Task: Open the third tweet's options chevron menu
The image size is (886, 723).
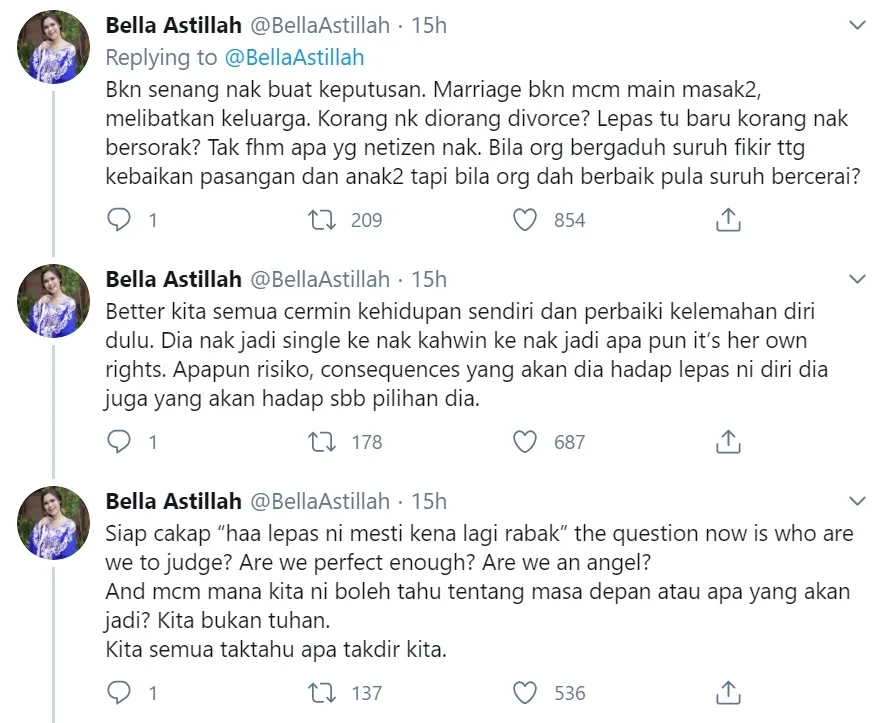Action: pos(857,500)
